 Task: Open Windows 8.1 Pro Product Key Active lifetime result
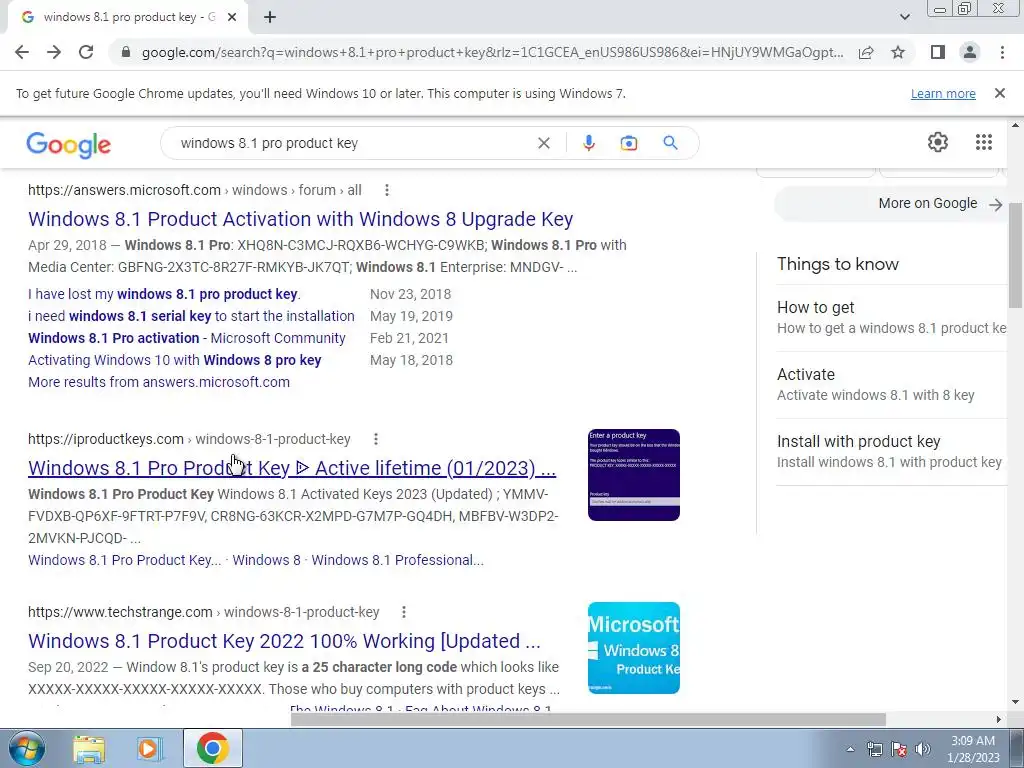(292, 468)
